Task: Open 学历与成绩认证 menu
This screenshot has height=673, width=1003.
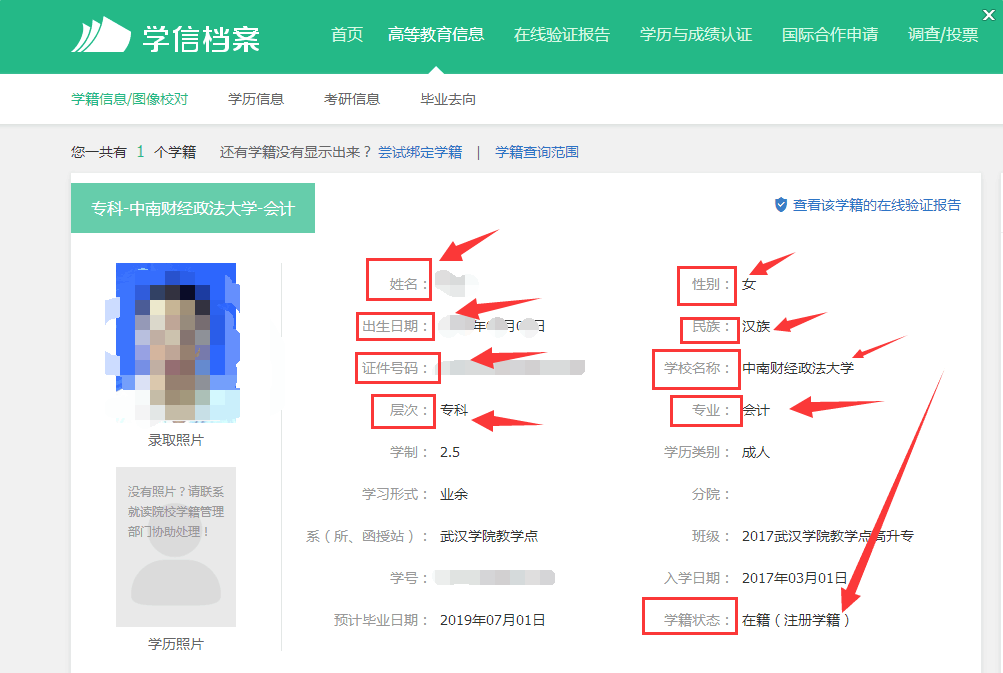Action: (x=696, y=35)
